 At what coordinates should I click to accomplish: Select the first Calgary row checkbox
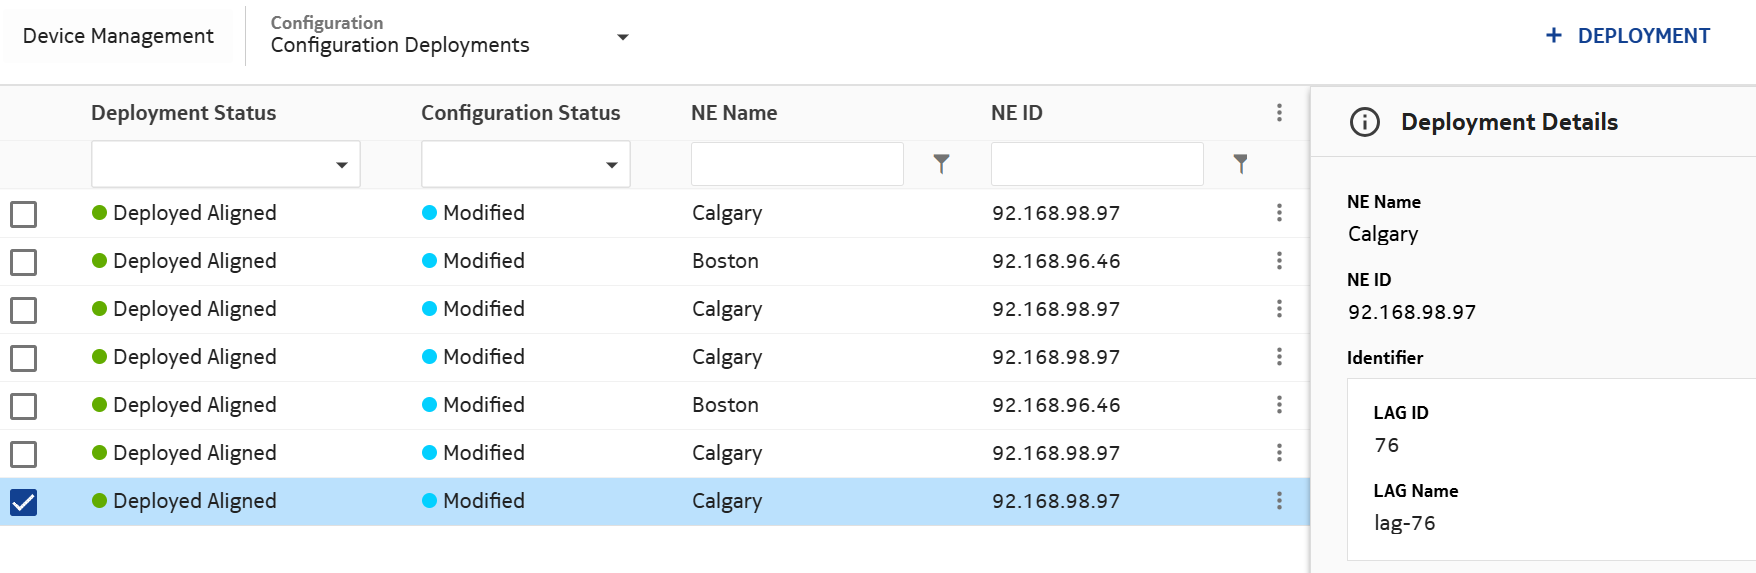coord(23,214)
